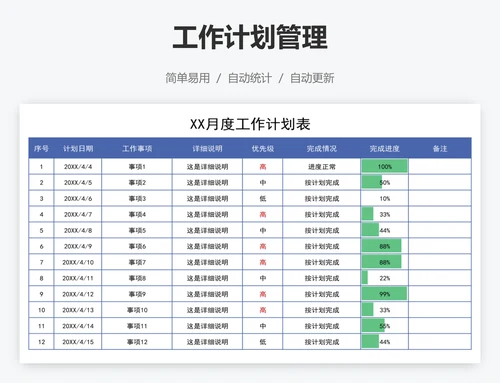Select the date cell 20XX/4/6
500x383 pixels.
pos(78,198)
